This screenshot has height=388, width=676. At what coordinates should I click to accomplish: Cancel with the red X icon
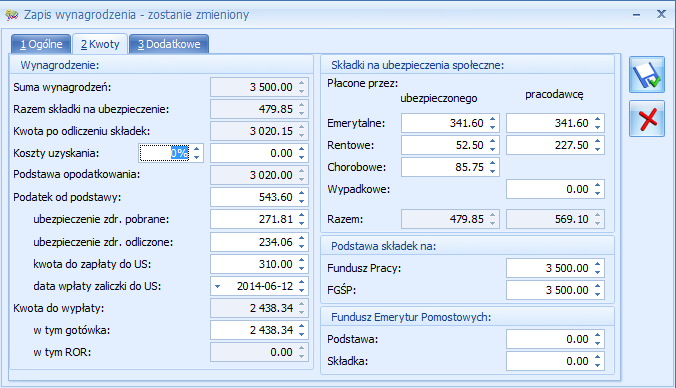[647, 119]
